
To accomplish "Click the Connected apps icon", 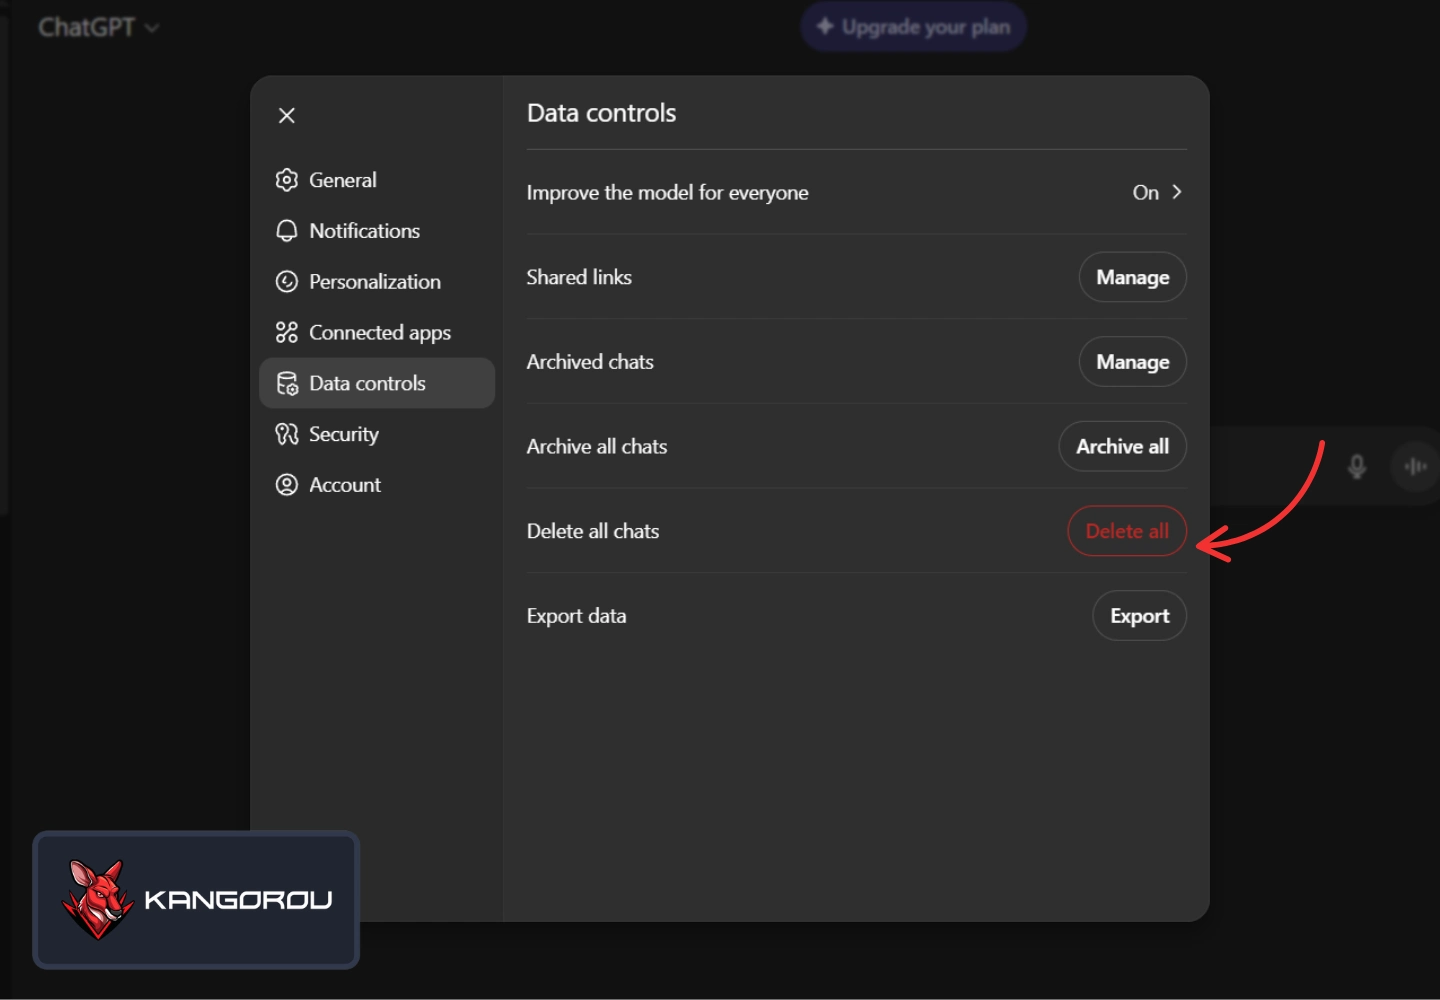I will coord(287,332).
